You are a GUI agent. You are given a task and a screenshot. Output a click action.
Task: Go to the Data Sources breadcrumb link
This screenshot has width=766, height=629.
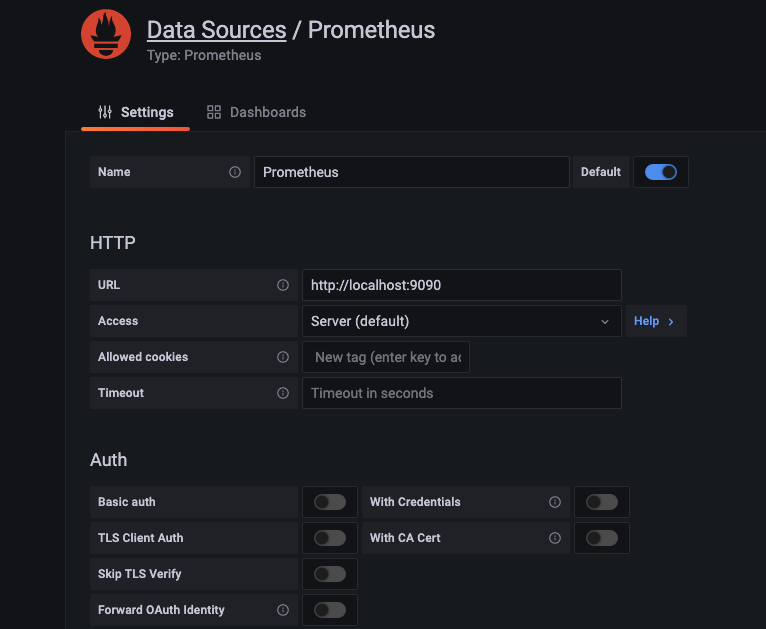tap(216, 30)
